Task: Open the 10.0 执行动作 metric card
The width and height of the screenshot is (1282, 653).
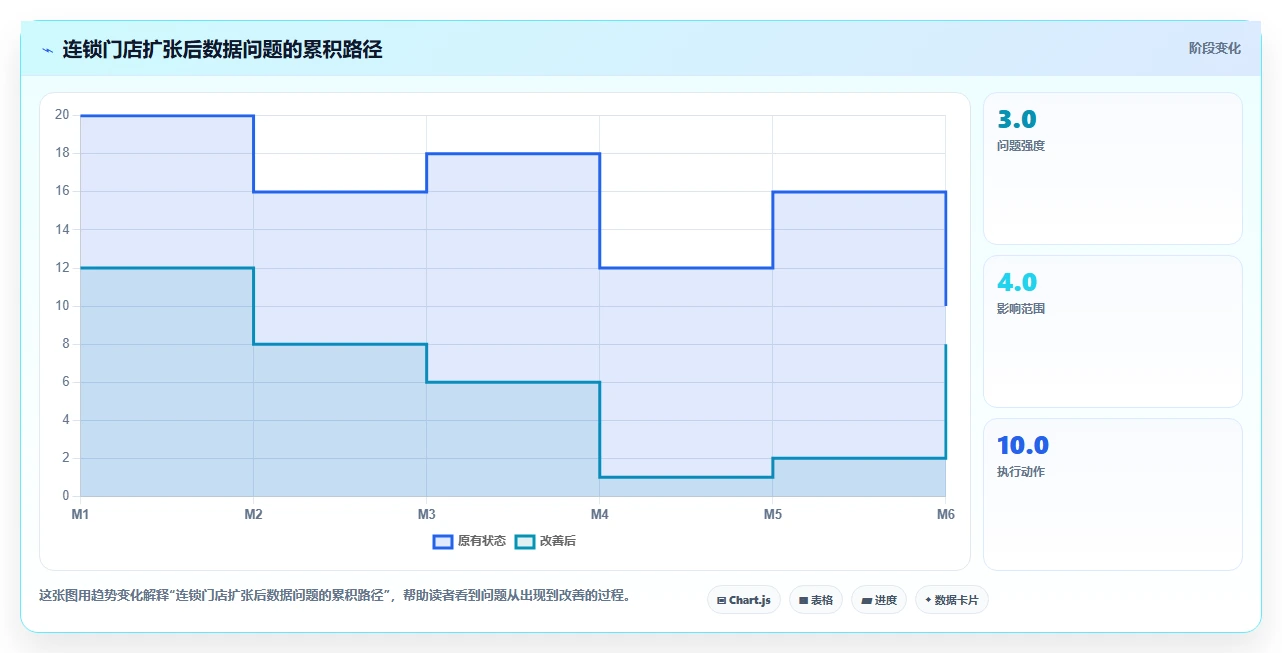Action: (x=1113, y=494)
